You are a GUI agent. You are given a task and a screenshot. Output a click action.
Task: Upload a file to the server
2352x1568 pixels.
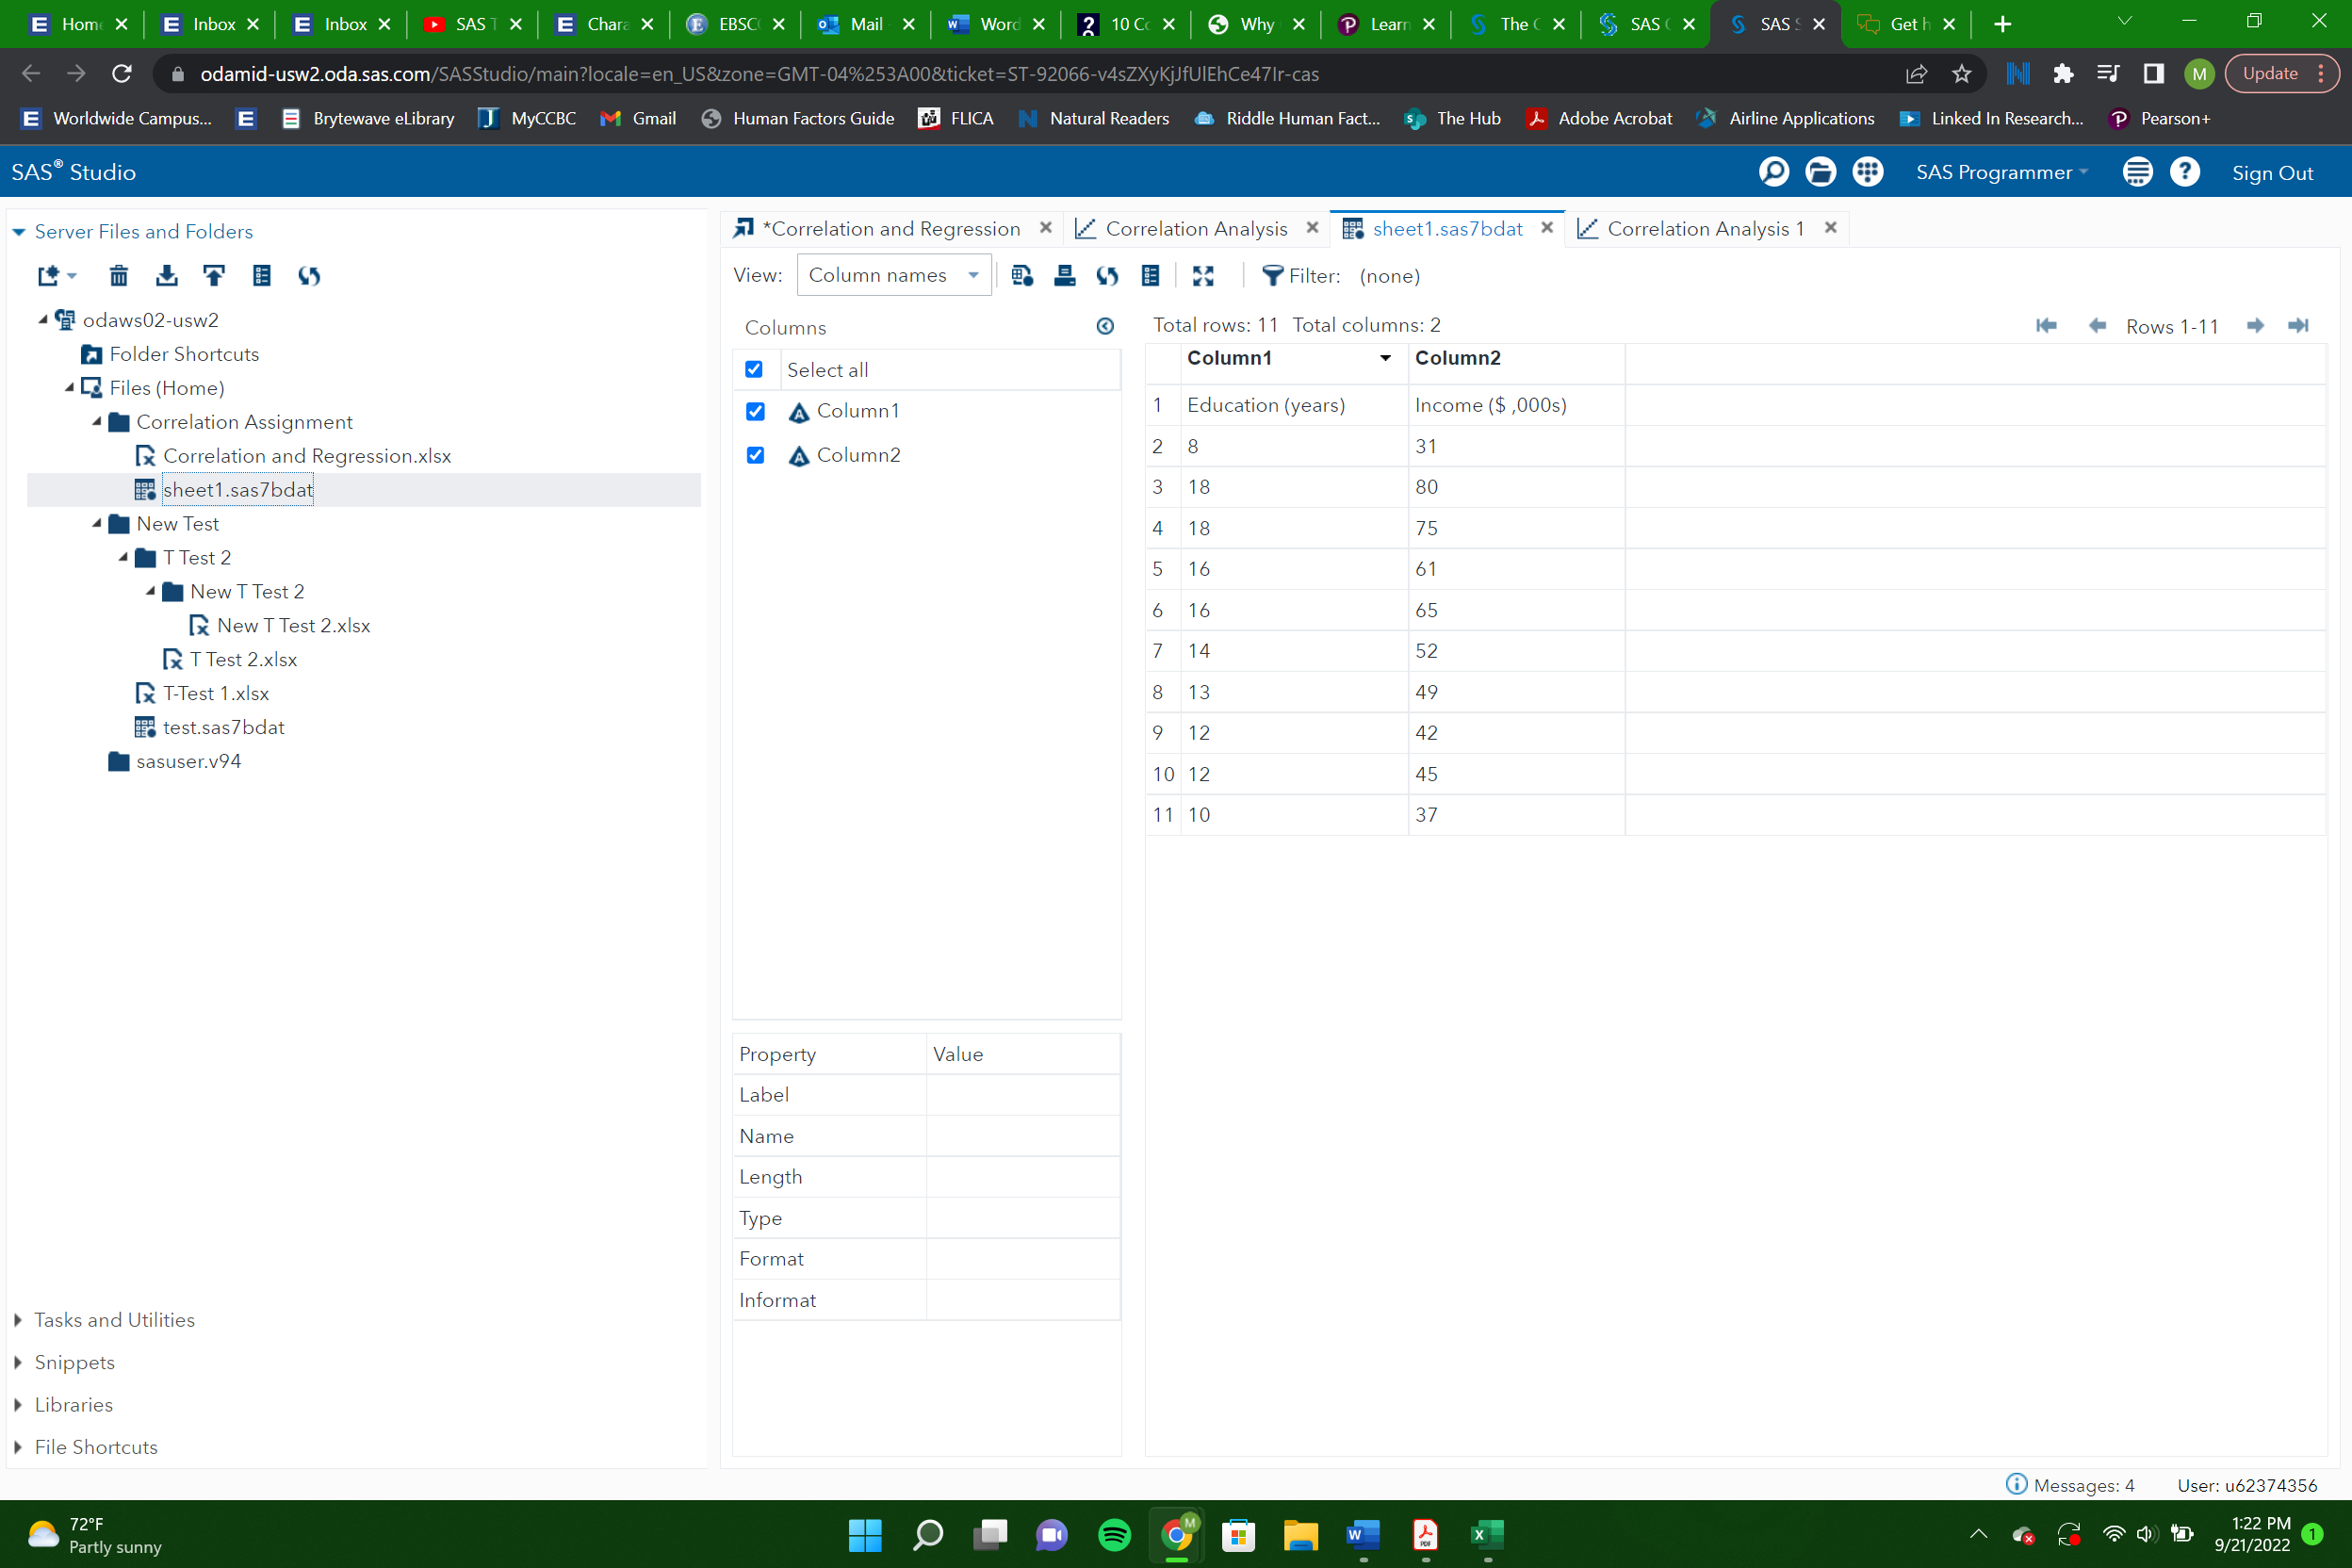coord(214,276)
